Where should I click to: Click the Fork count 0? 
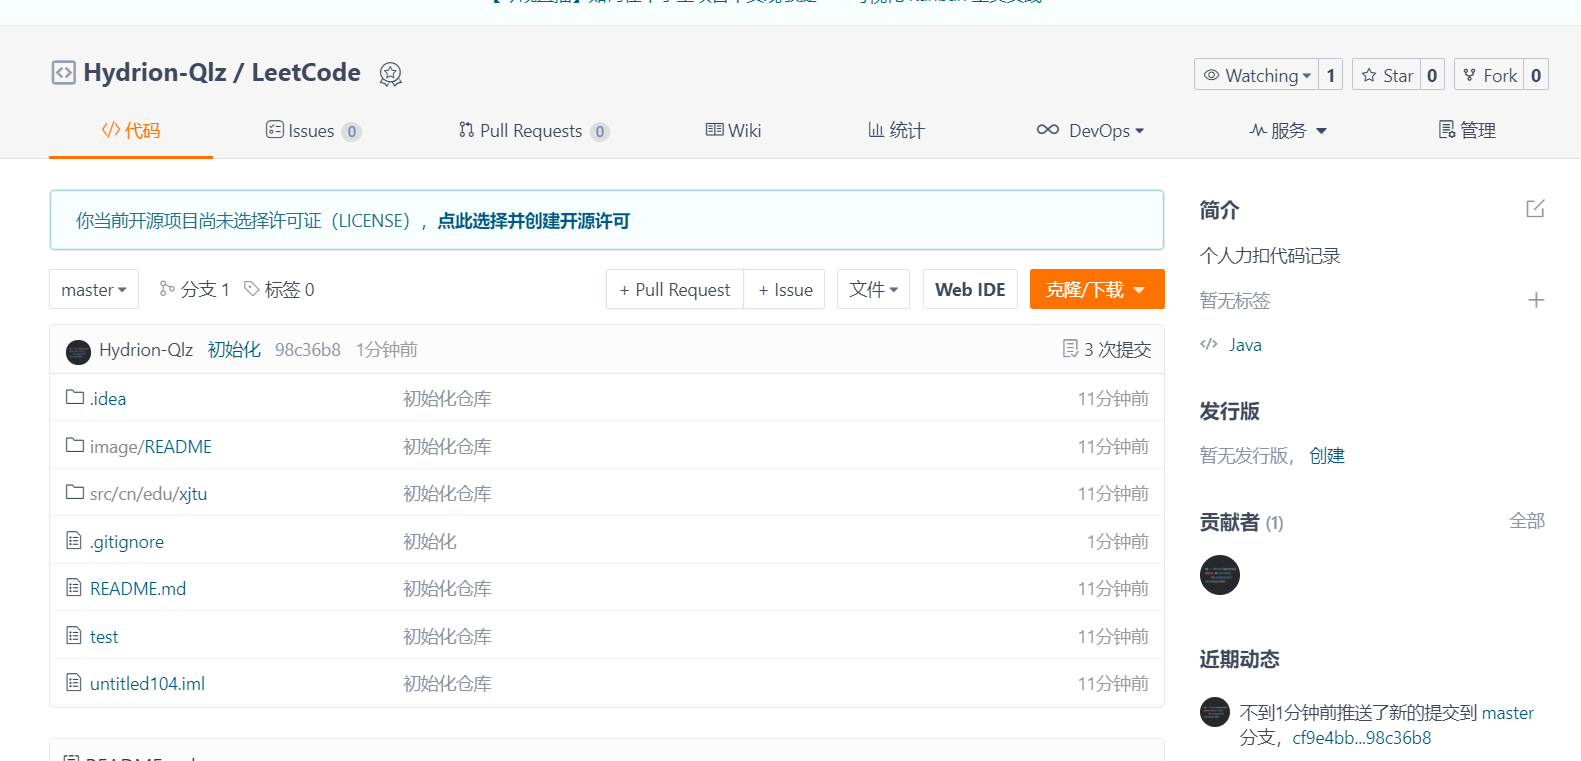point(1536,75)
